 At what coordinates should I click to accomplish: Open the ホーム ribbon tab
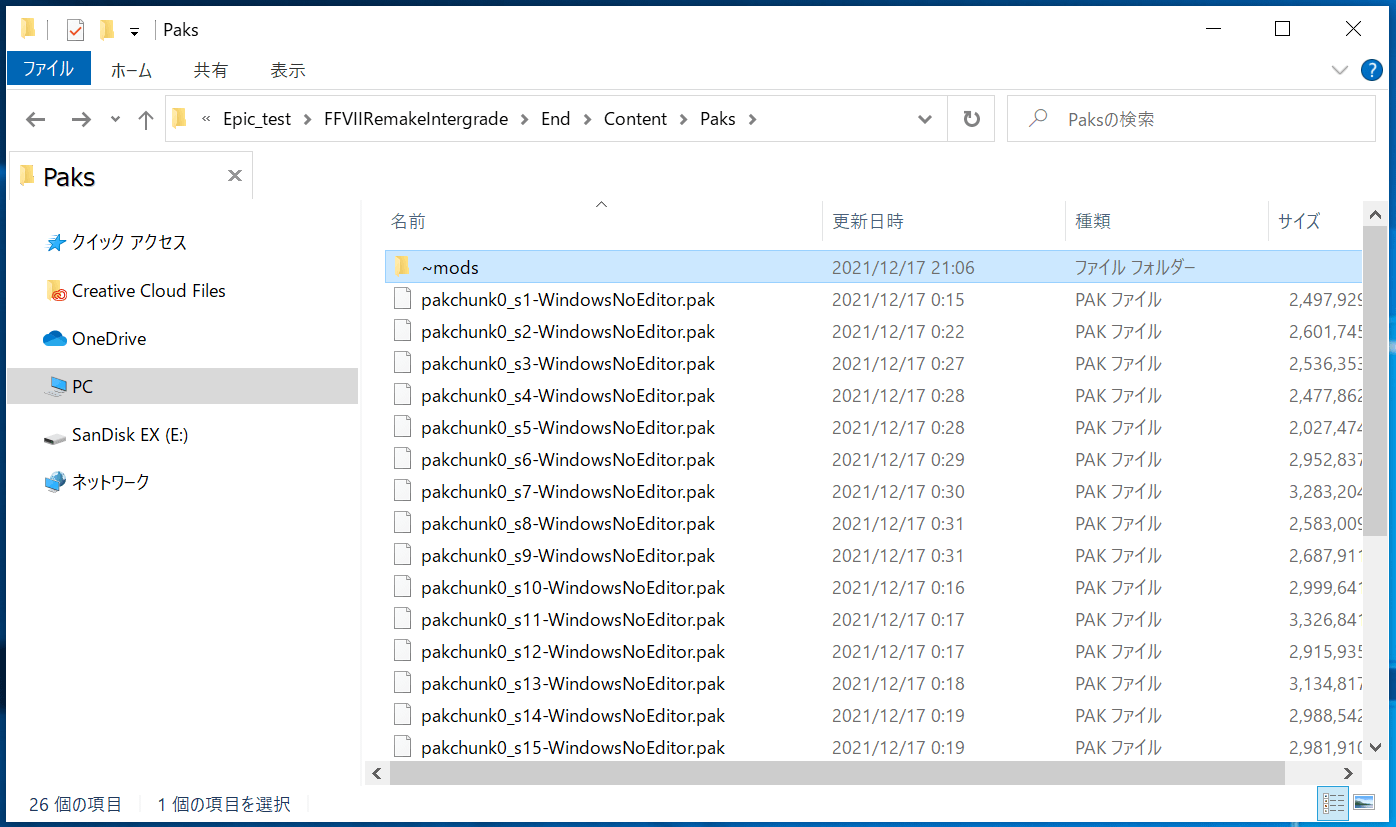[x=131, y=70]
